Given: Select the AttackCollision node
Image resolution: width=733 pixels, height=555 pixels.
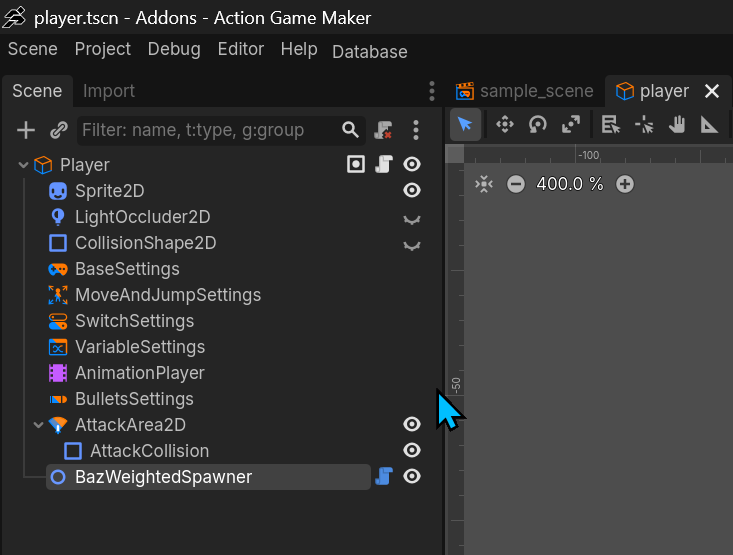Looking at the screenshot, I should click(150, 451).
